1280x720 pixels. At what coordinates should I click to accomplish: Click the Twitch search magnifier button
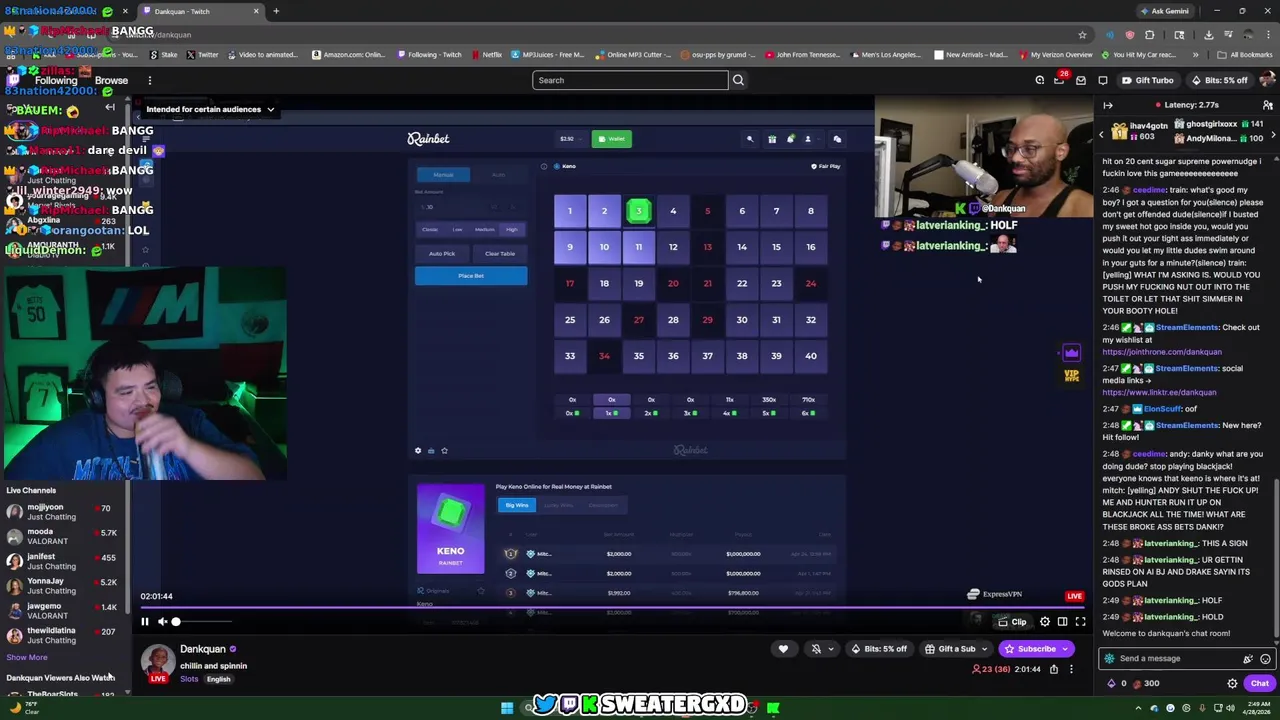738,80
